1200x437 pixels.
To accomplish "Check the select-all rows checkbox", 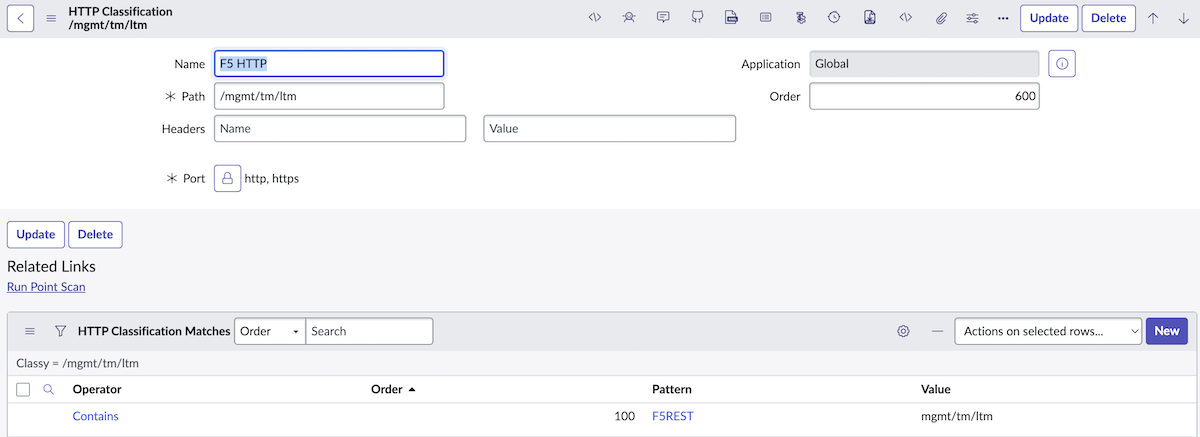I will coord(23,389).
